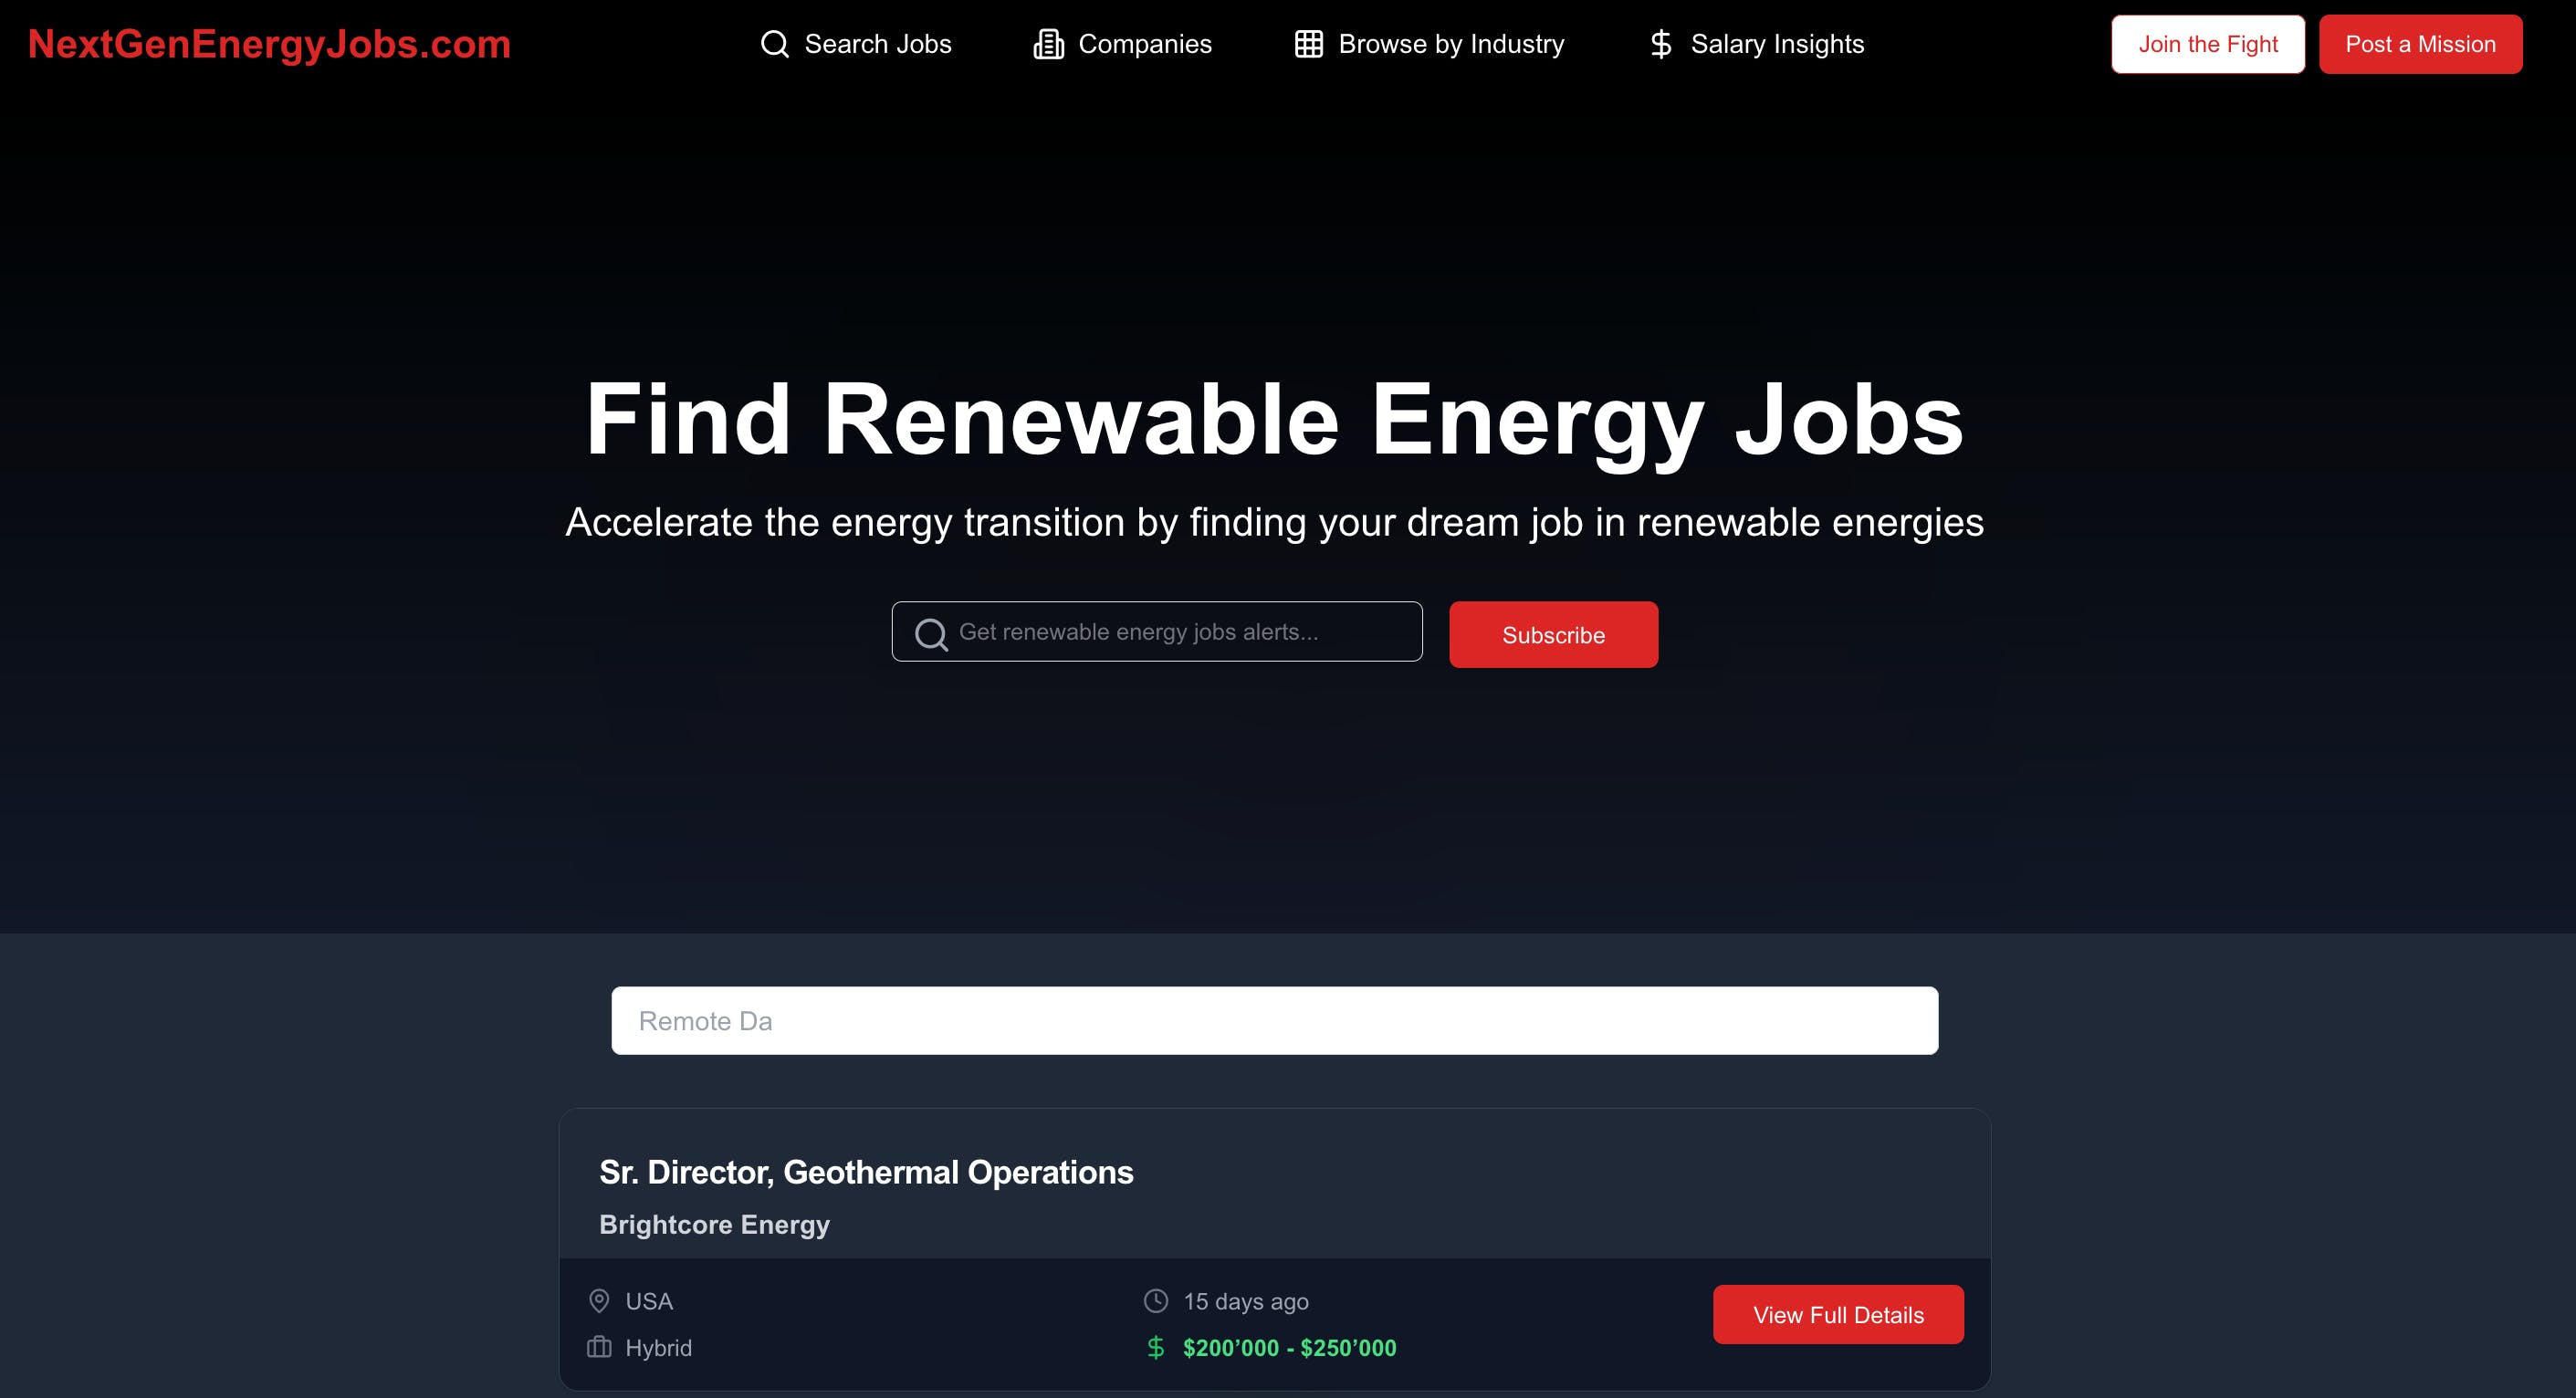2576x1398 pixels.
Task: Click the green dollar icon beside salary
Action: 1156,1348
